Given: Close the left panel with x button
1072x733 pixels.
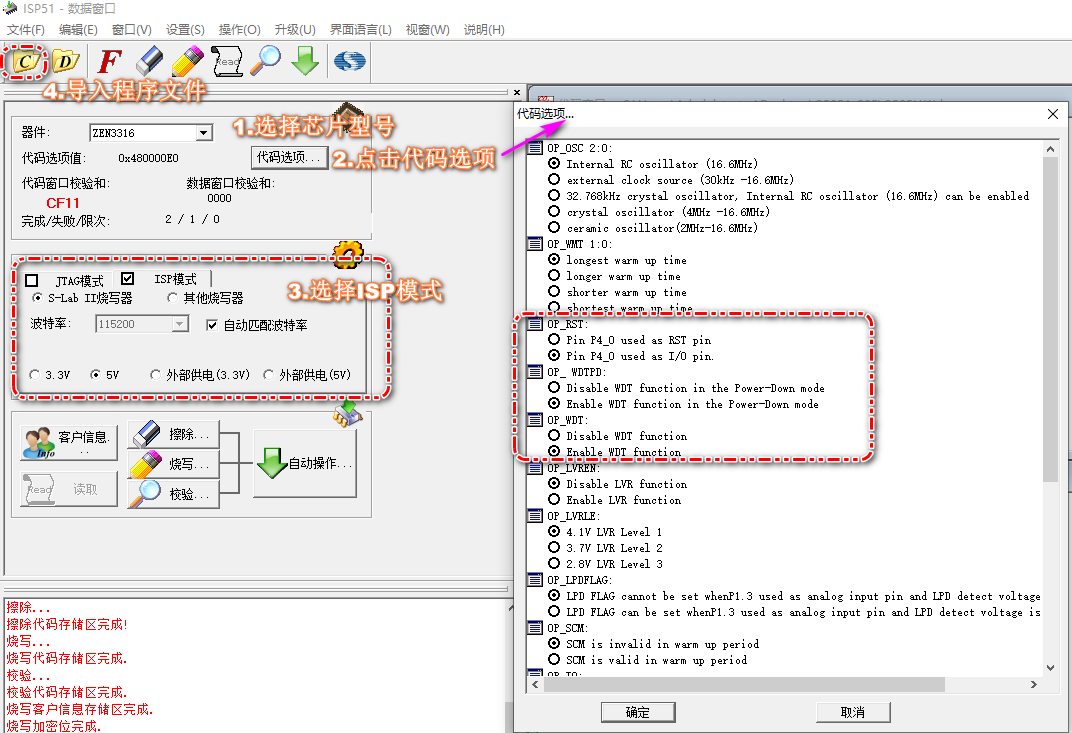Looking at the screenshot, I should (517, 92).
